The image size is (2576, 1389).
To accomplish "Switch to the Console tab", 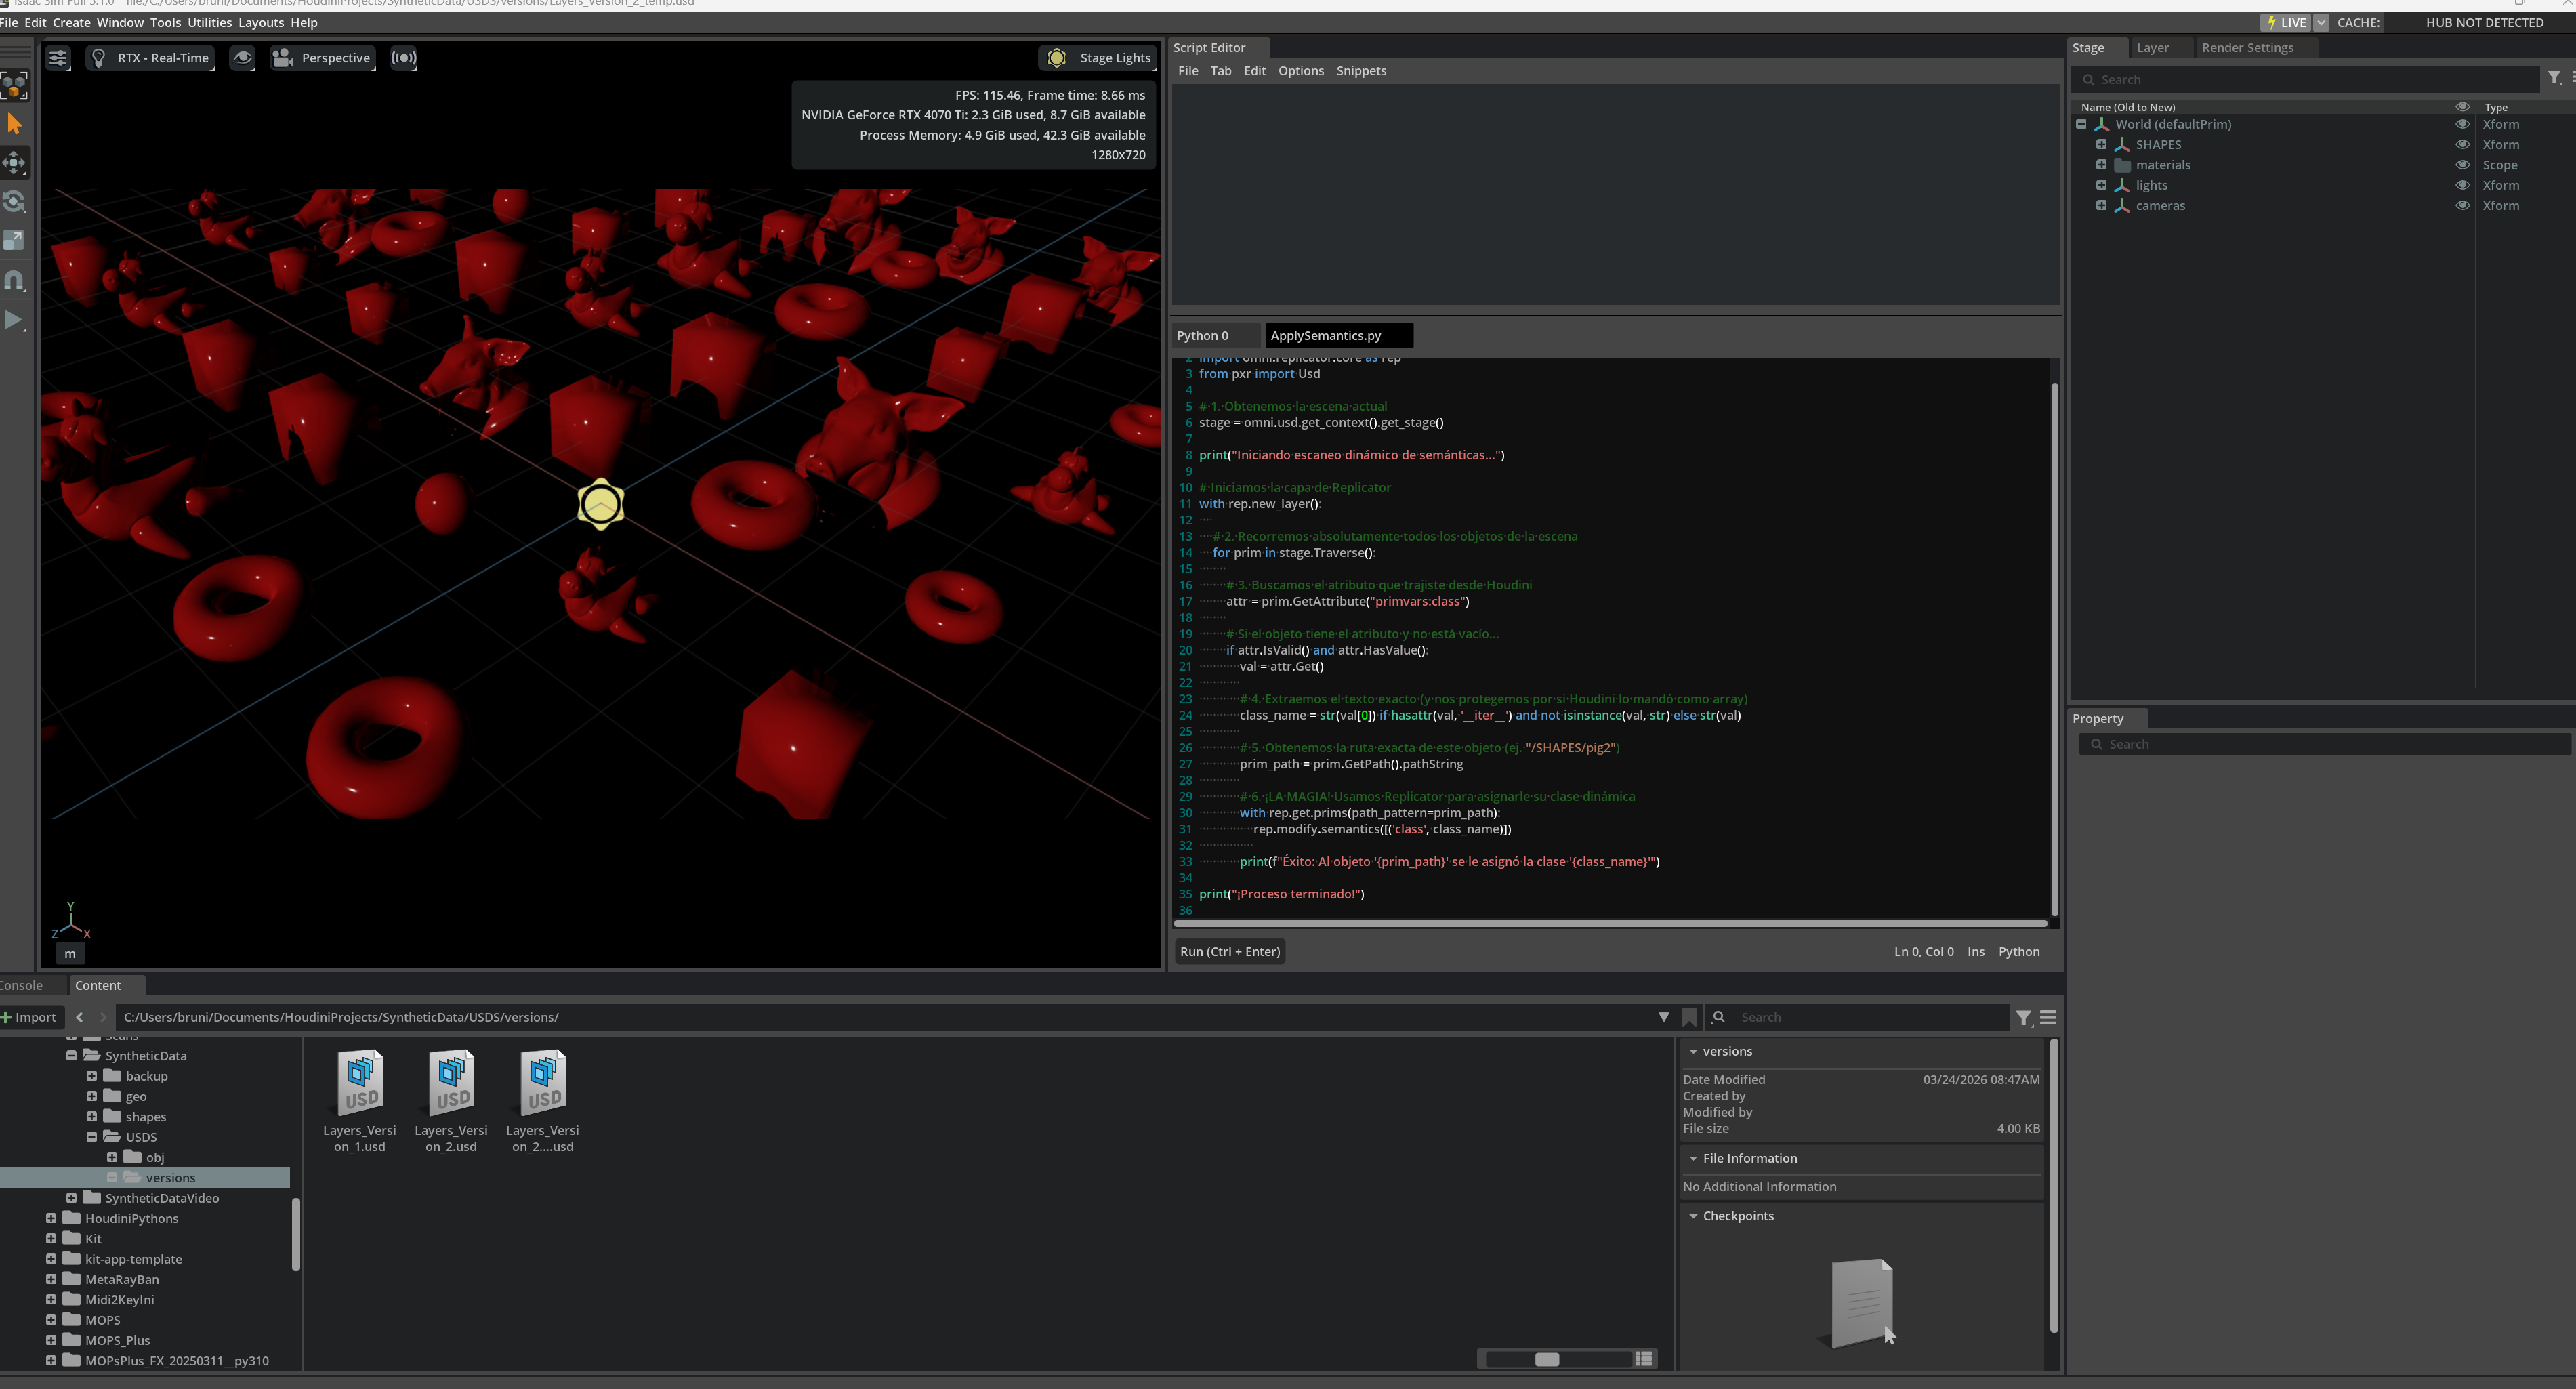I will pos(22,986).
